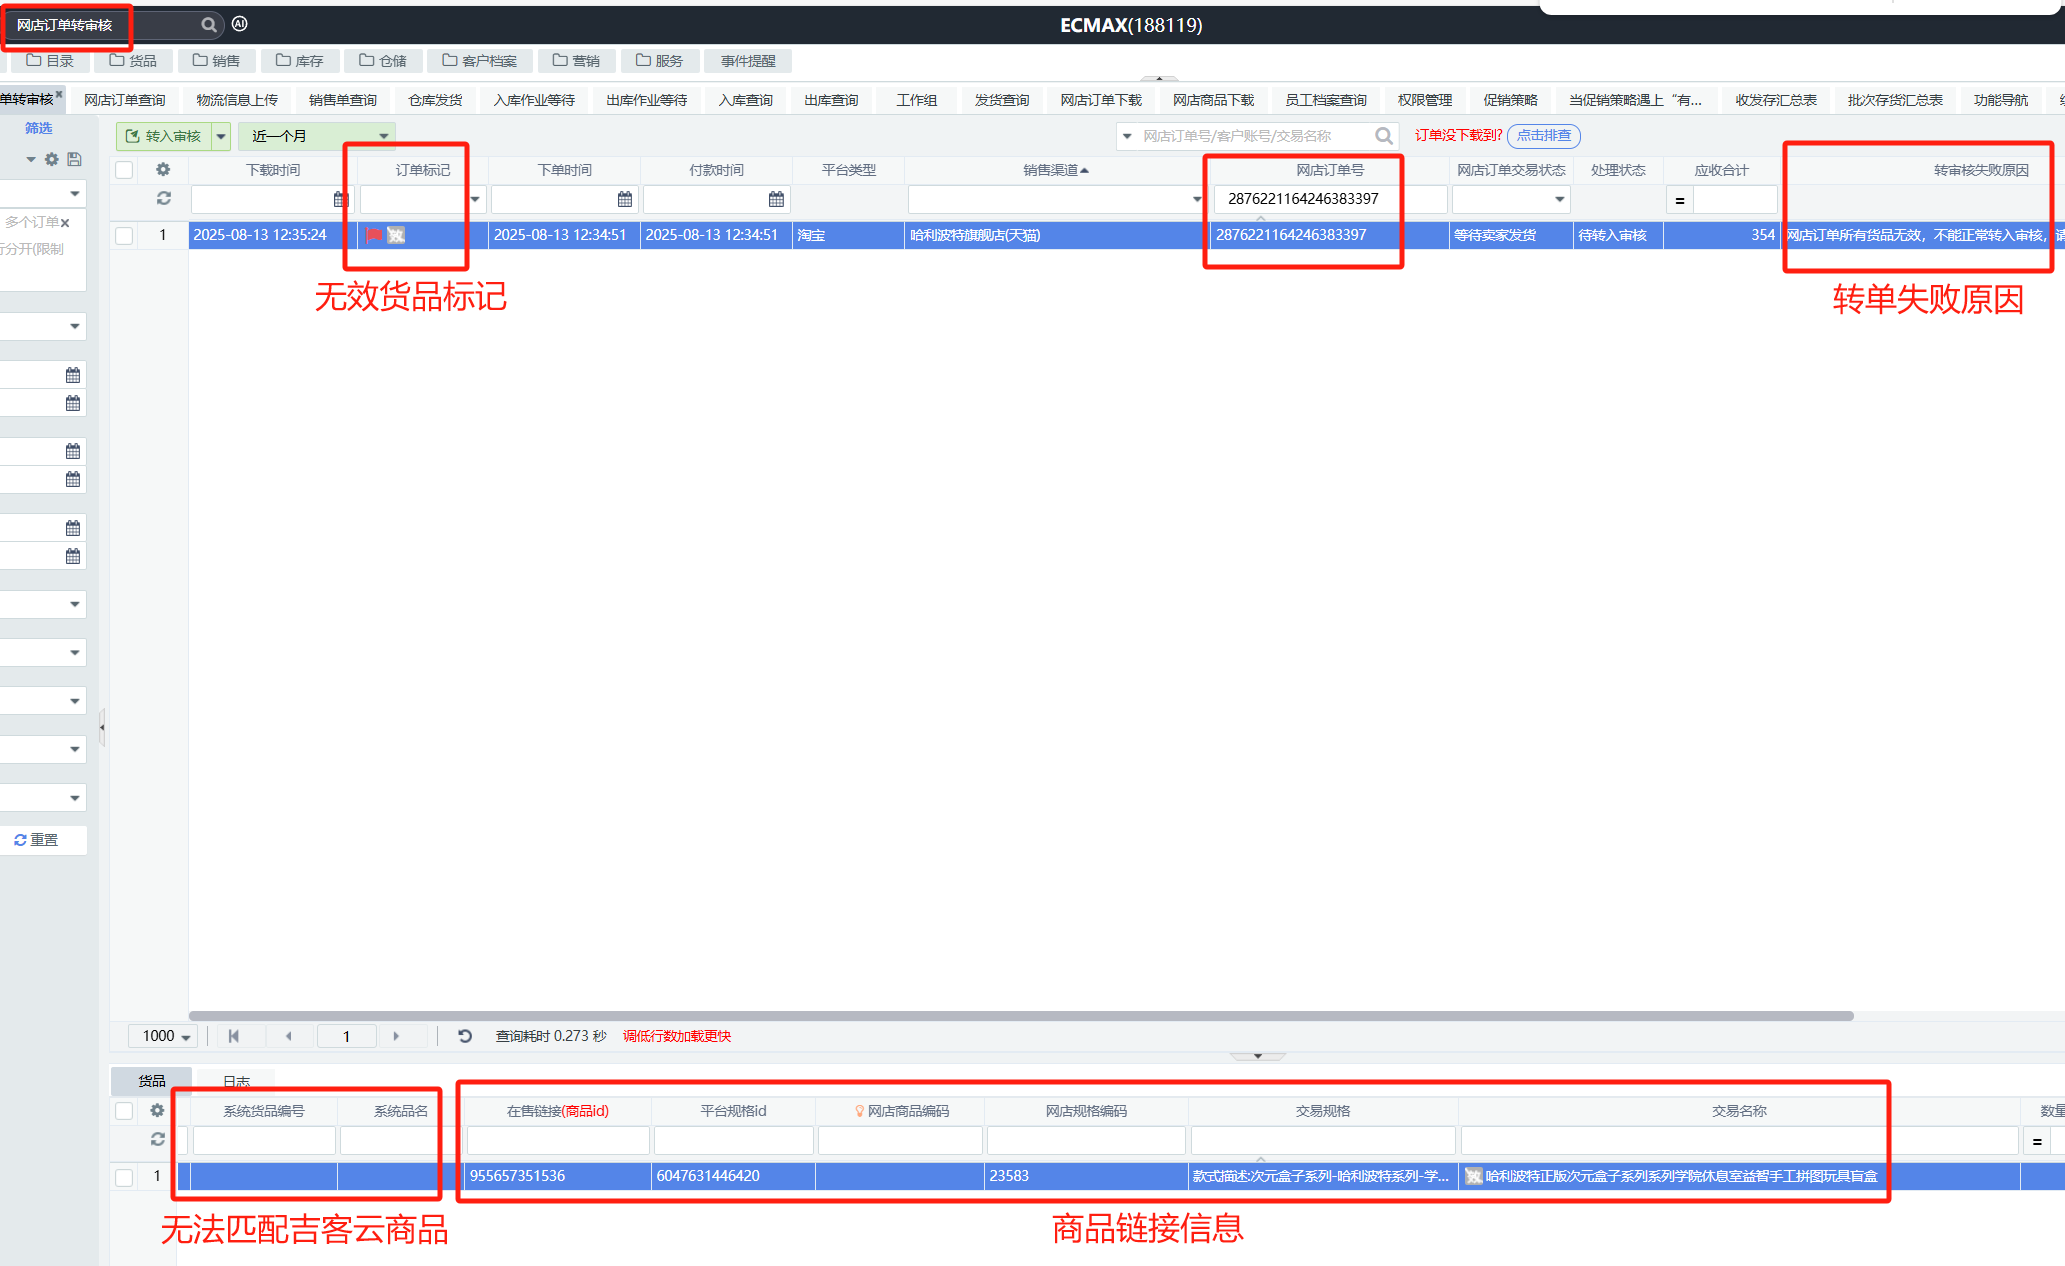Click the 点击排查 button

[x=1544, y=136]
